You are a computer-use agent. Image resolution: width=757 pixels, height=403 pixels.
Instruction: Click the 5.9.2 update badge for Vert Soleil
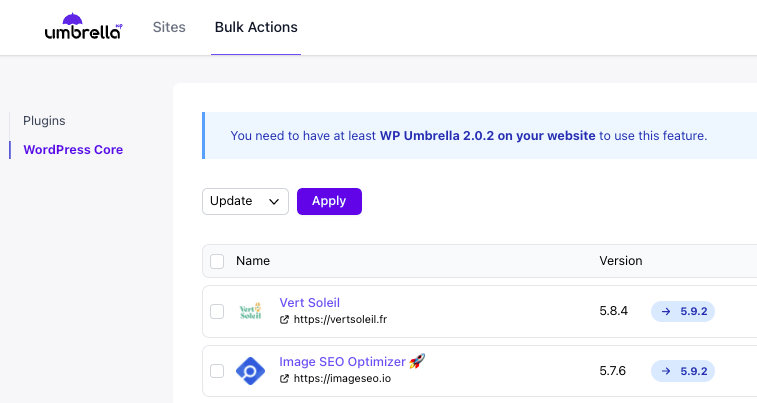(683, 311)
